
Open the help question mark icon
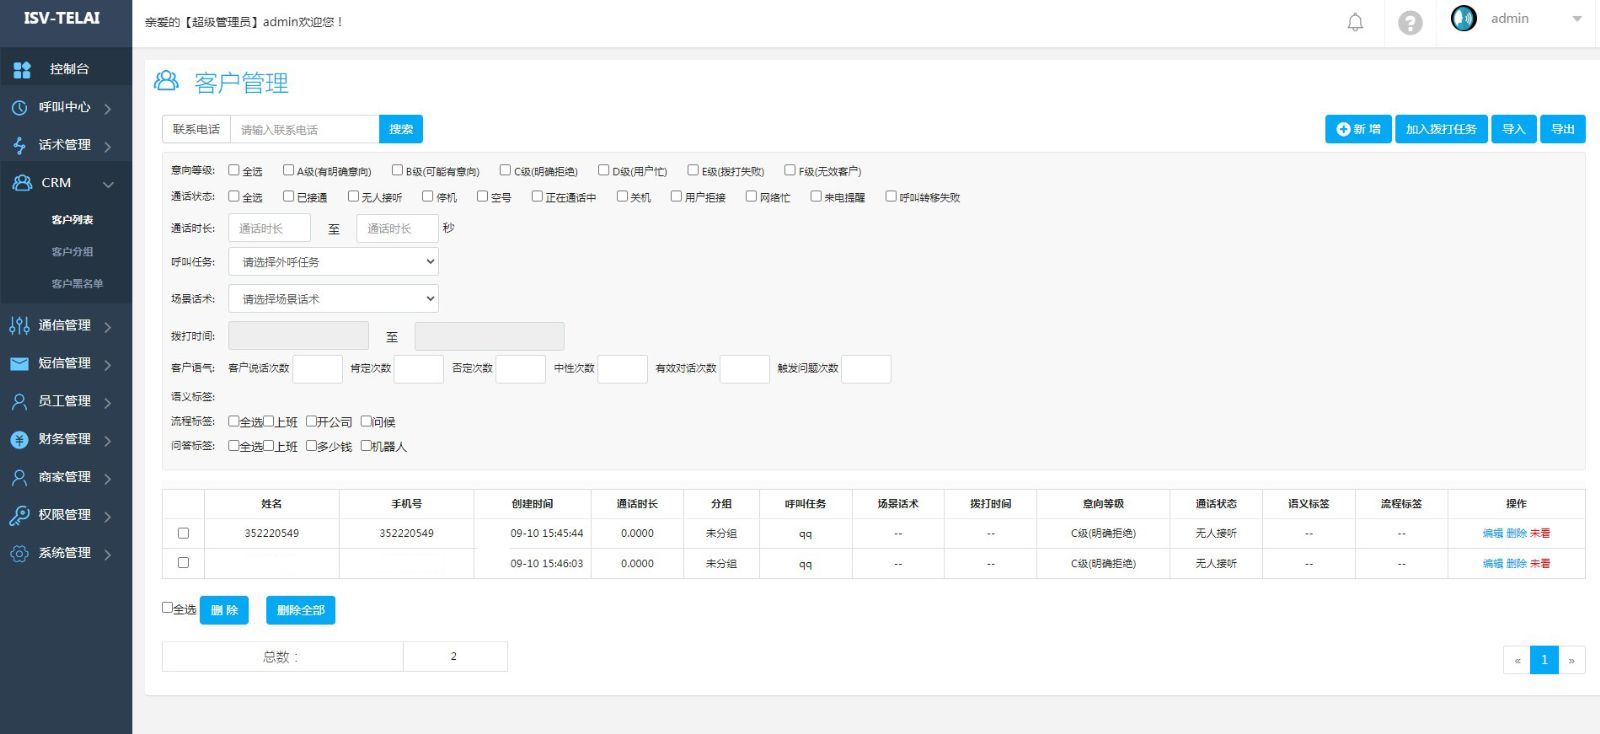click(x=1410, y=23)
